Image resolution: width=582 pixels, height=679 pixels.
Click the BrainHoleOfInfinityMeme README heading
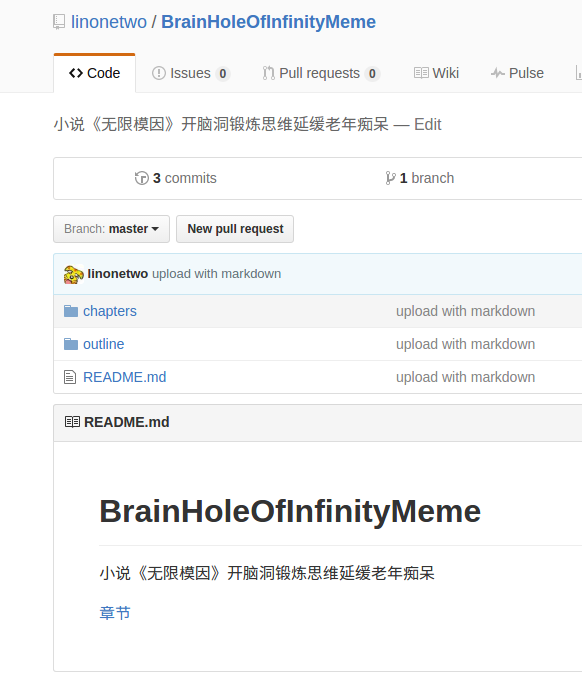[x=290, y=511]
